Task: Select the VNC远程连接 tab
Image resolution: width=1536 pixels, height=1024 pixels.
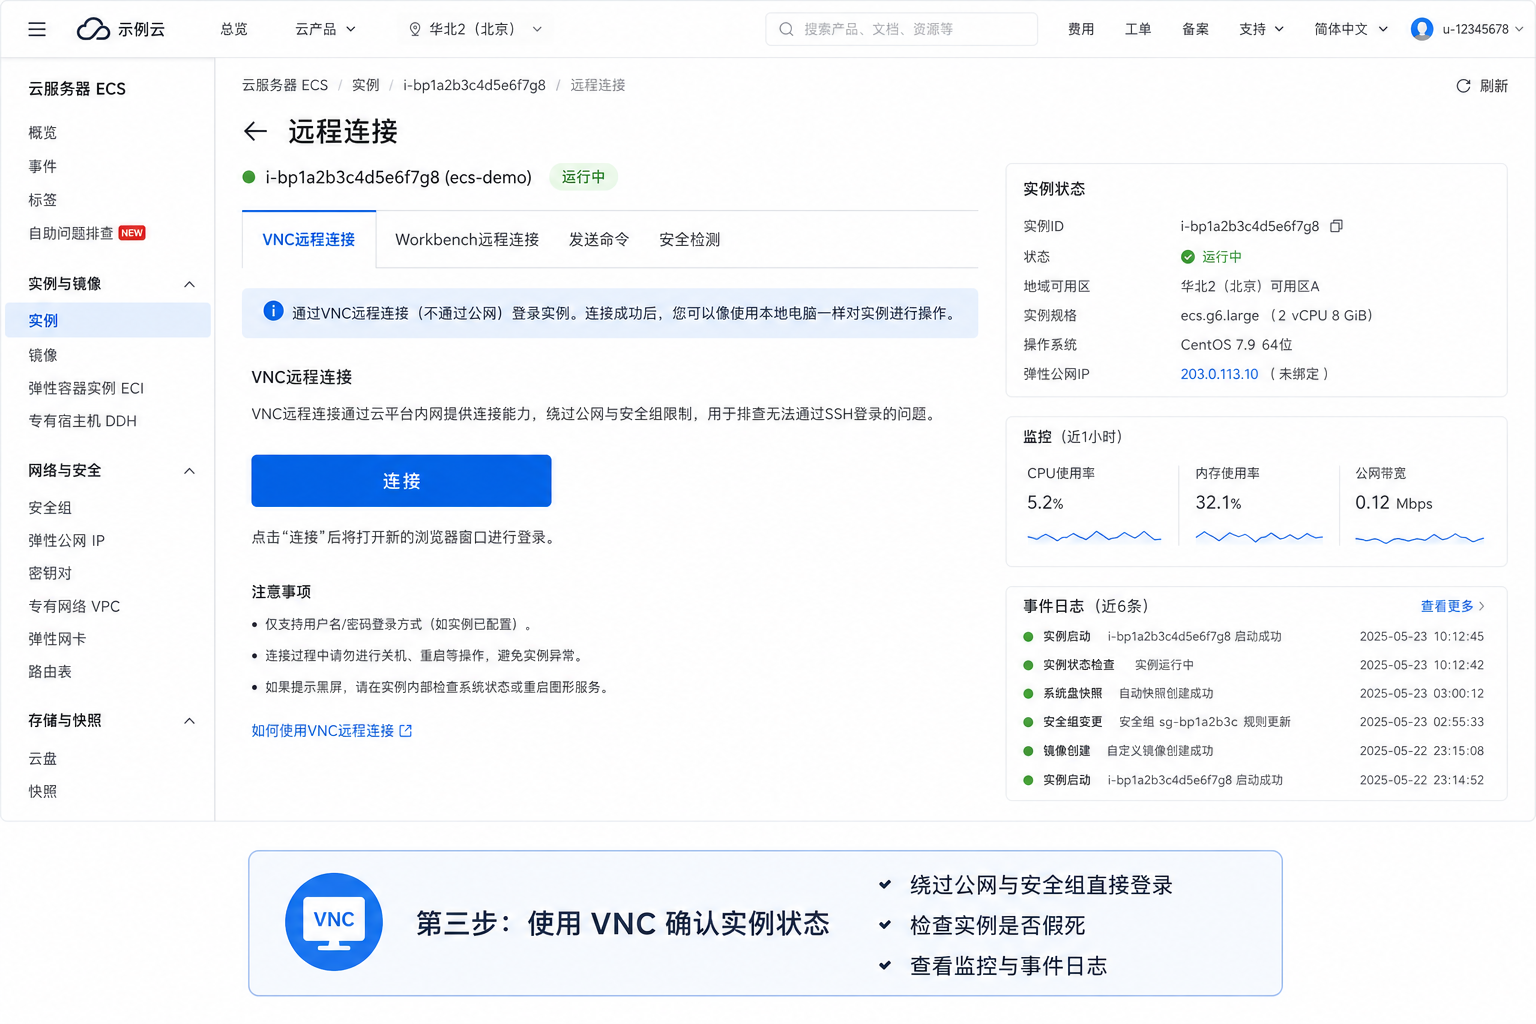Action: tap(309, 240)
